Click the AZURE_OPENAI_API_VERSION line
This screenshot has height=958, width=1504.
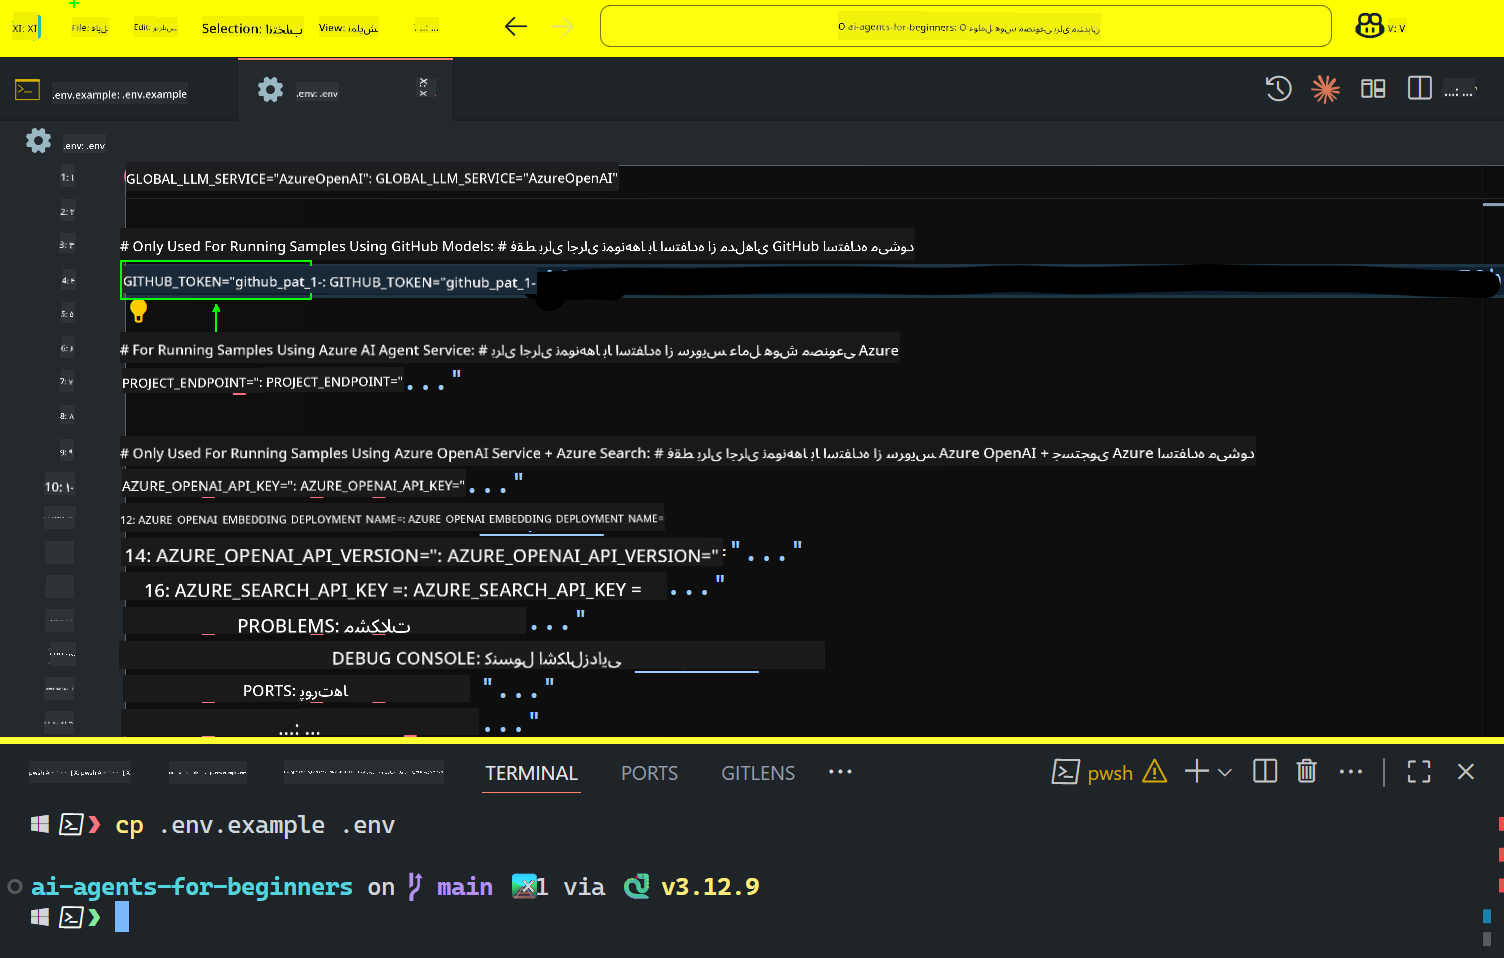click(463, 555)
